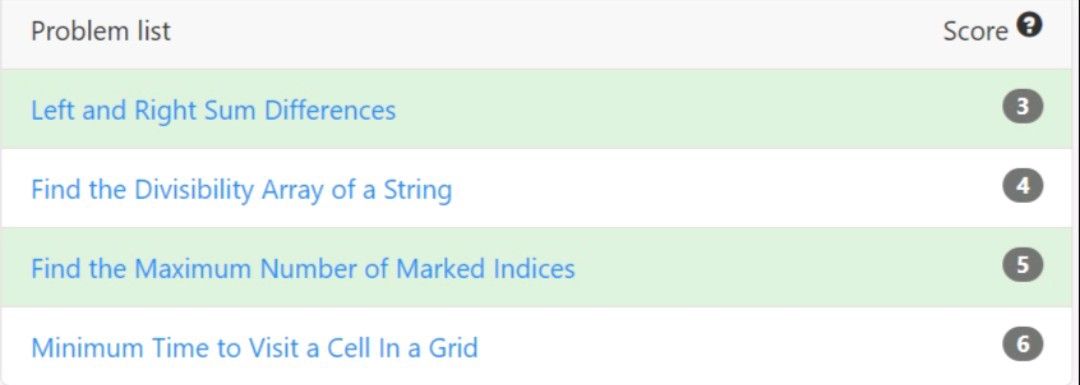Click the word String in the second problem title
The height and width of the screenshot is (385, 1080).
tap(417, 190)
